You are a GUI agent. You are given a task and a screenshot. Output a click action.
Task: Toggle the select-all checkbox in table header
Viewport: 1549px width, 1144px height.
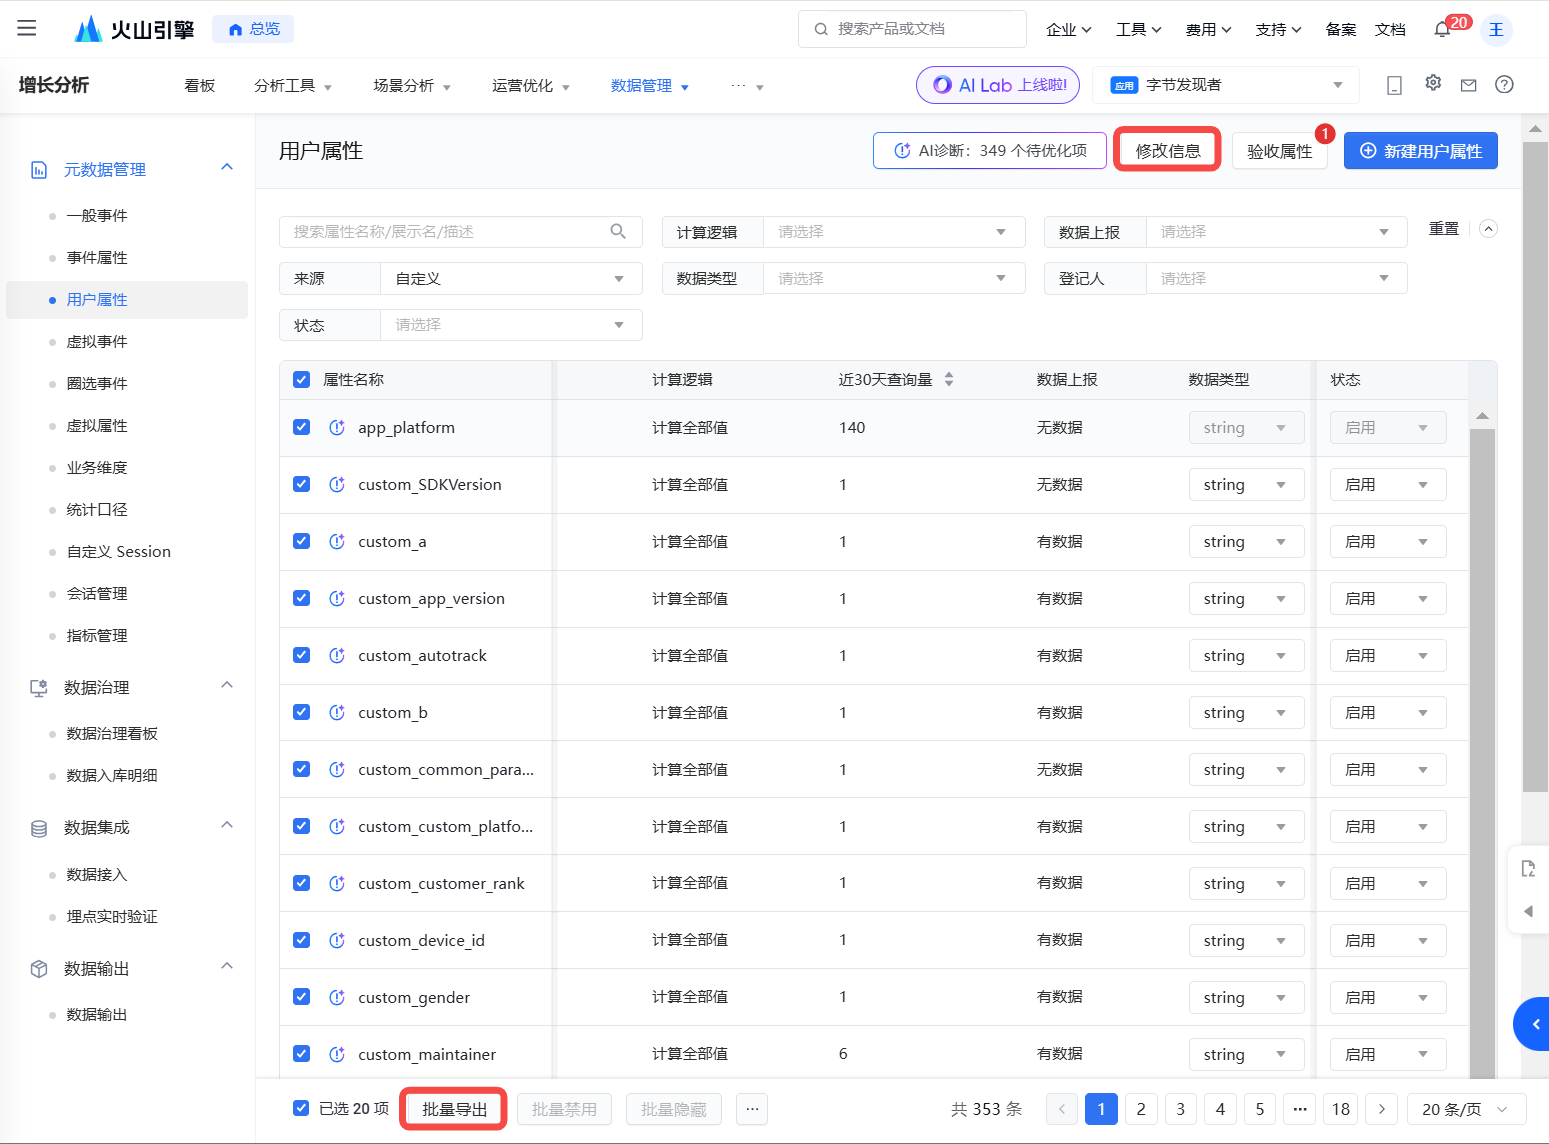click(301, 379)
